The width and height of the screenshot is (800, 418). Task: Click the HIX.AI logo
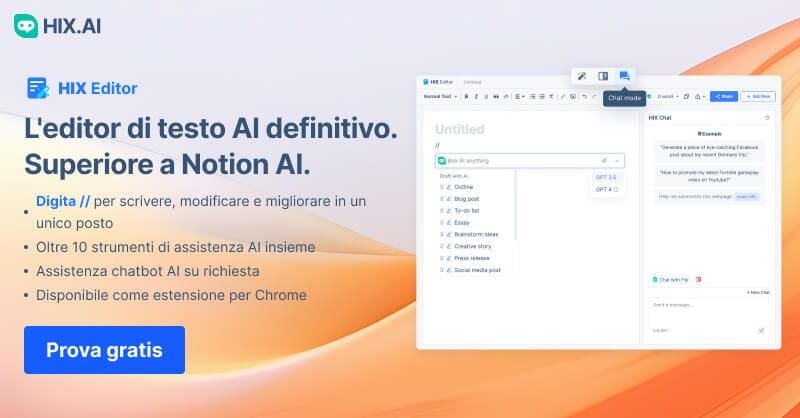pos(57,26)
